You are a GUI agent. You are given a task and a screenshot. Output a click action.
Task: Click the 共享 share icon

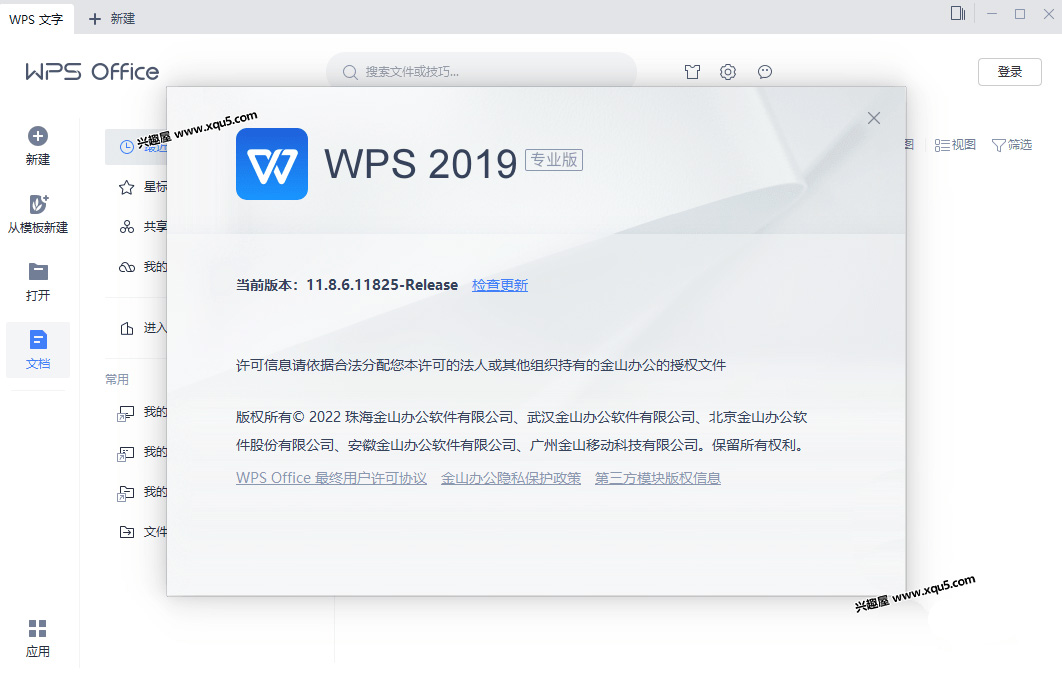pos(127,227)
